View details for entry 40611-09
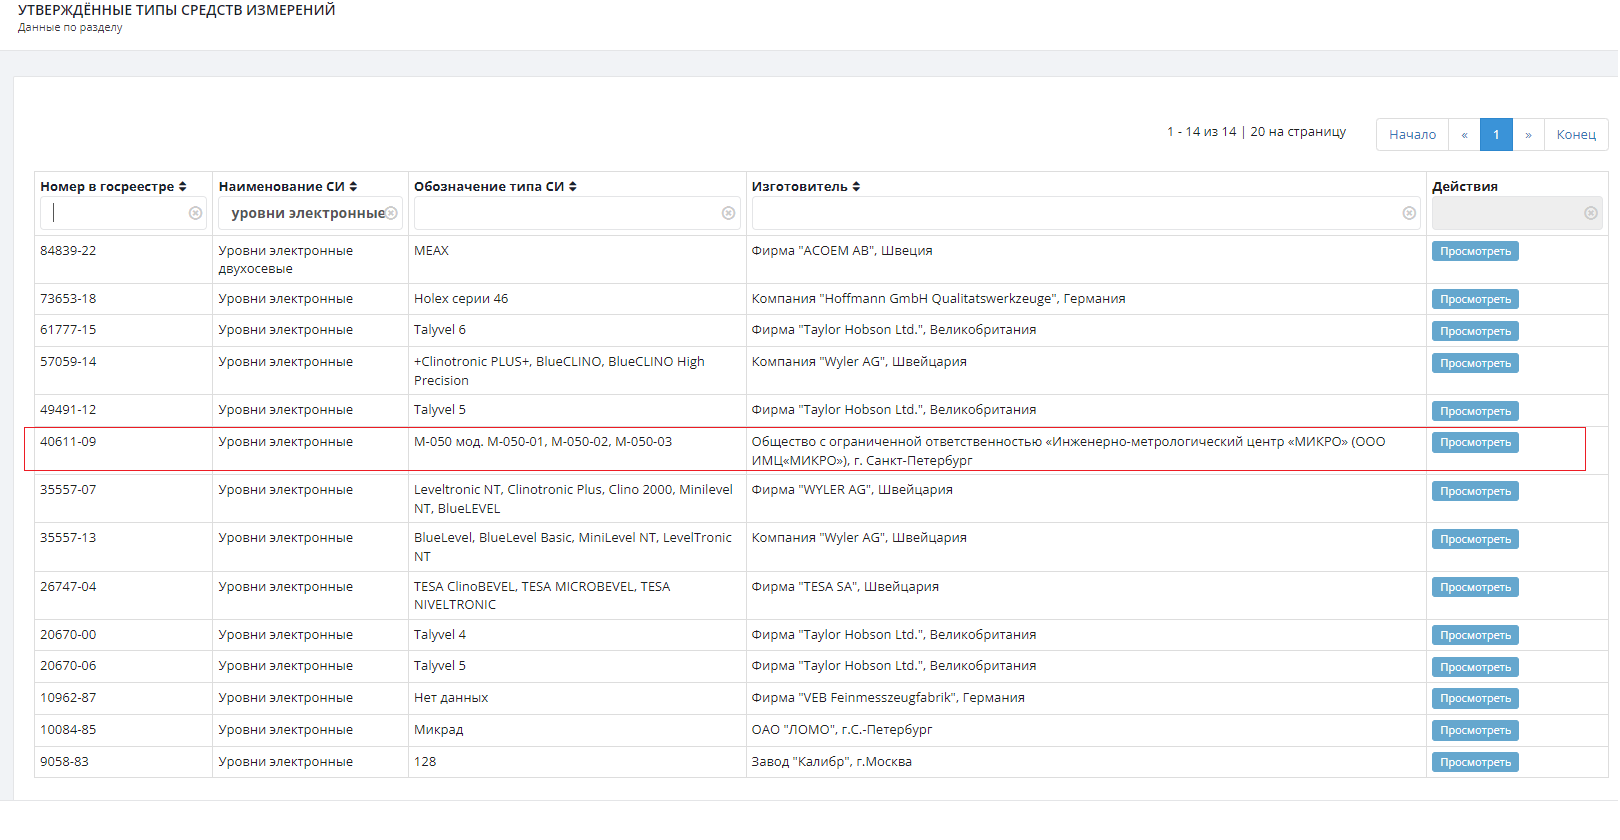 (x=1475, y=443)
